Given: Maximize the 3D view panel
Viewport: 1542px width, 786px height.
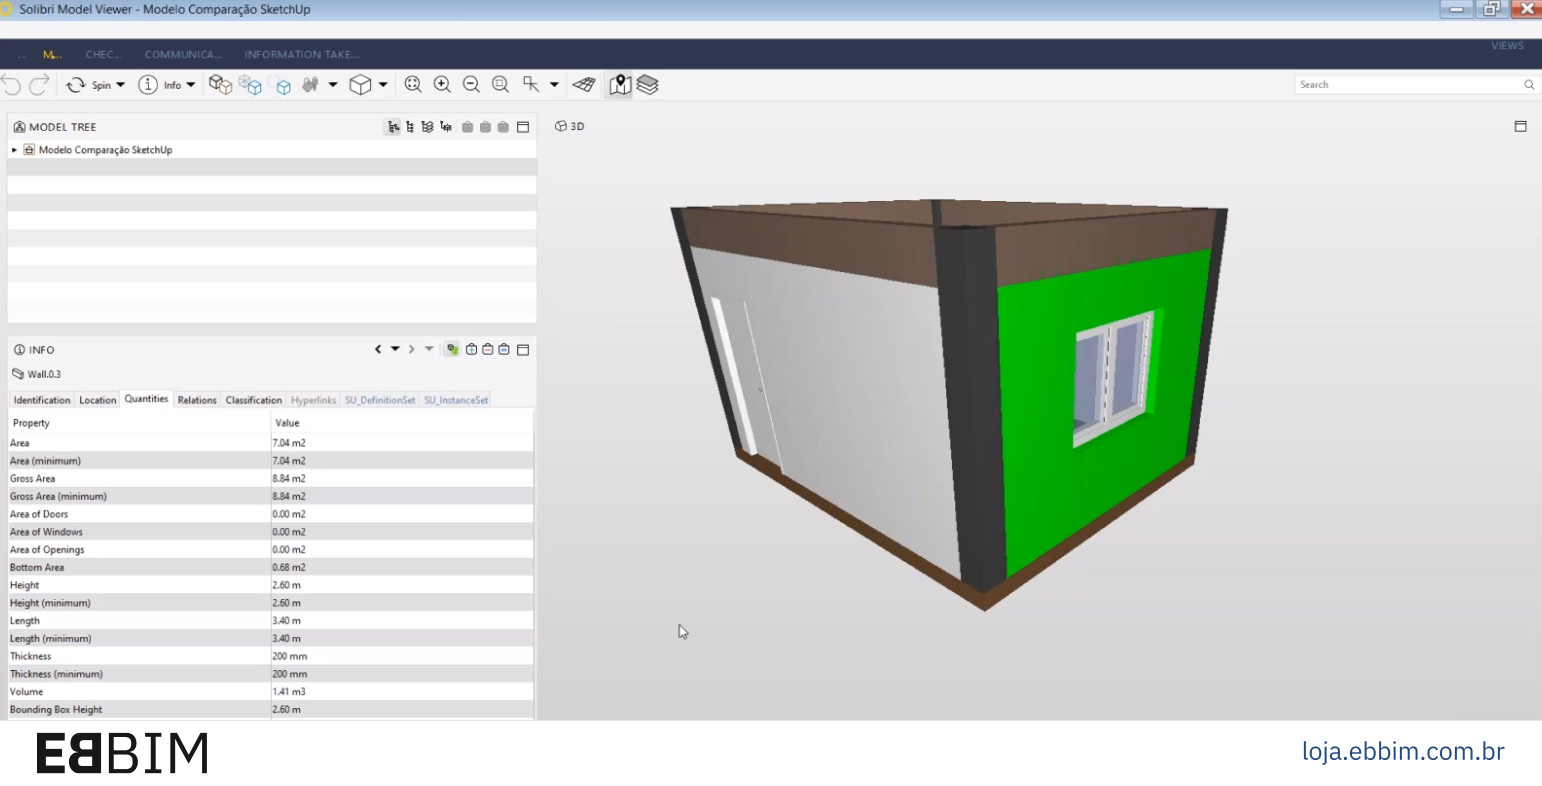Looking at the screenshot, I should (1520, 126).
